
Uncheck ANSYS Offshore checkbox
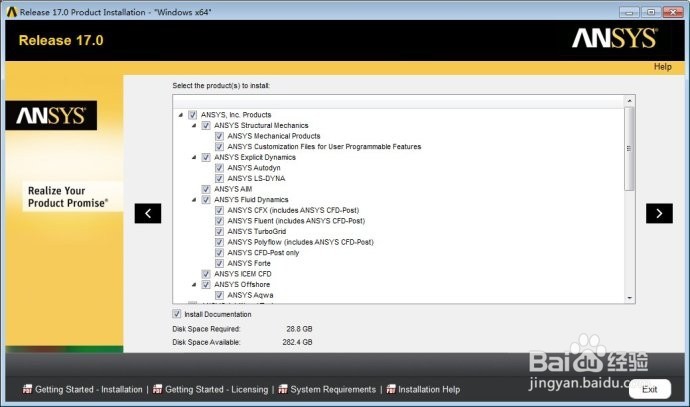pos(206,284)
